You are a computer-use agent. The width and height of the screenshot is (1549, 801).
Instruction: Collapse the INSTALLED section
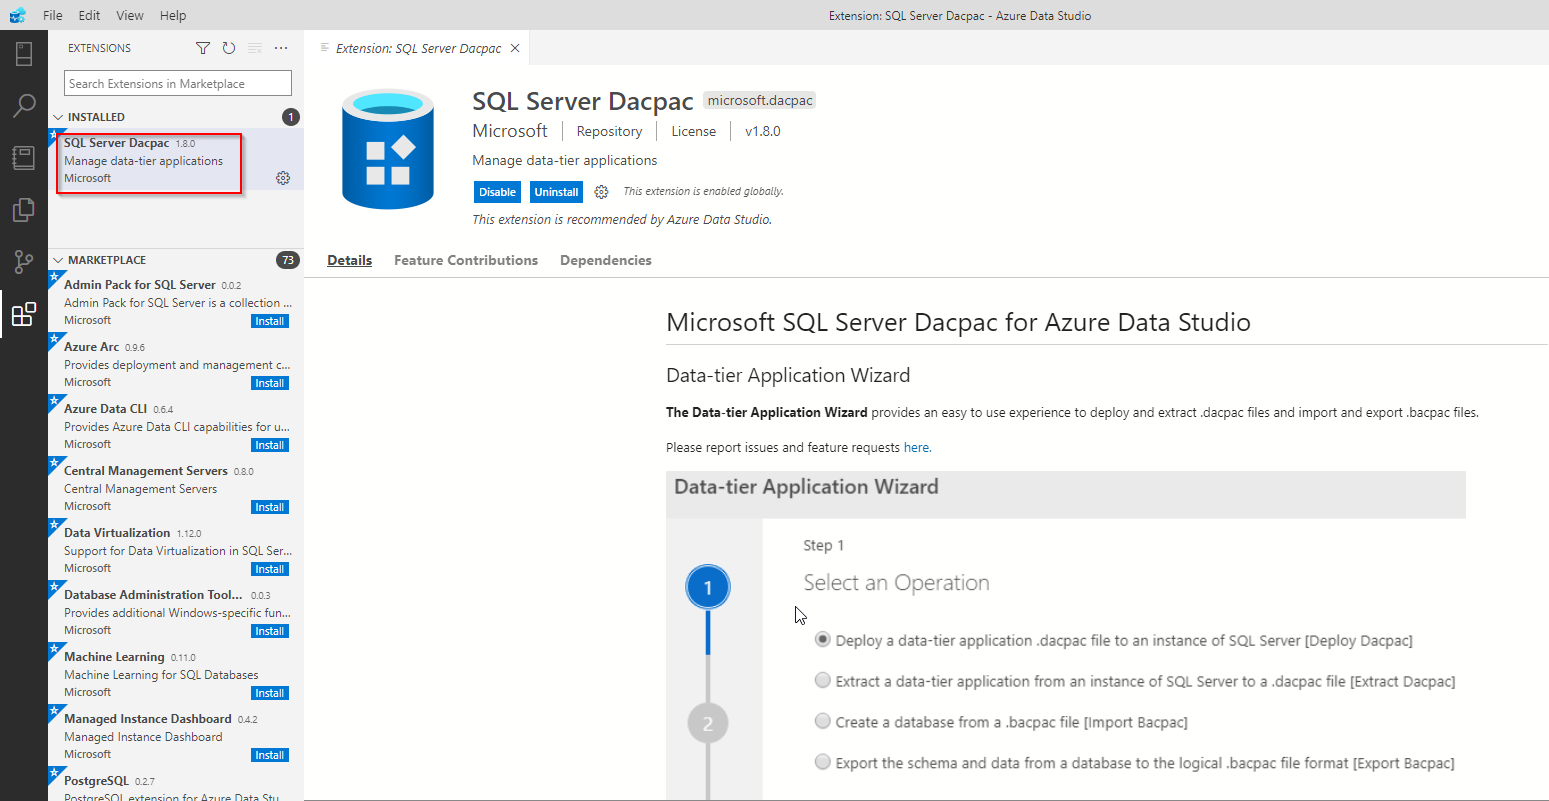pyautogui.click(x=58, y=117)
